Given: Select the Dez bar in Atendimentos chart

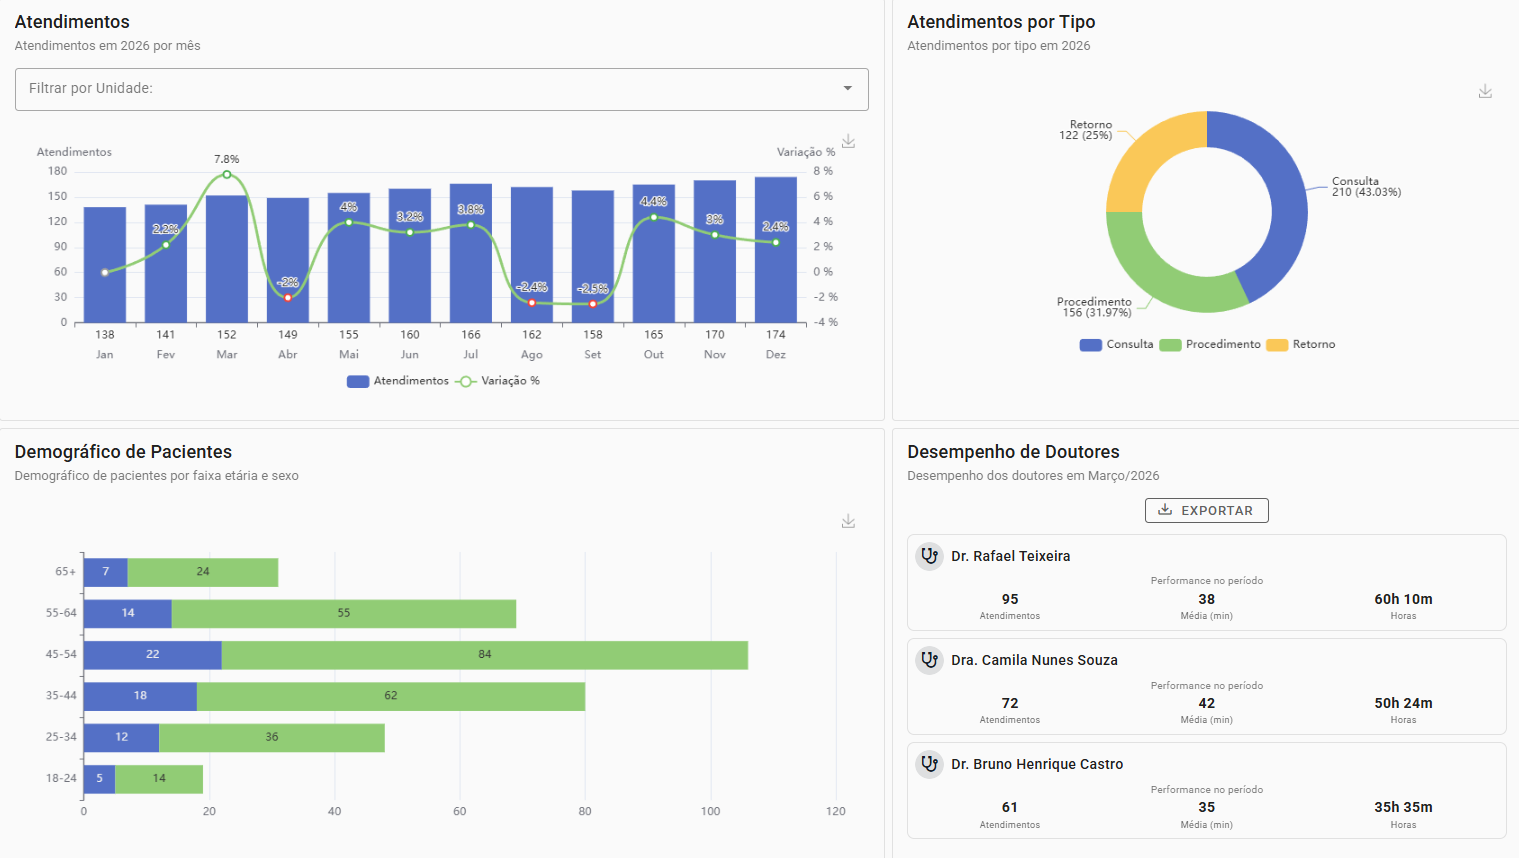Looking at the screenshot, I should [776, 250].
